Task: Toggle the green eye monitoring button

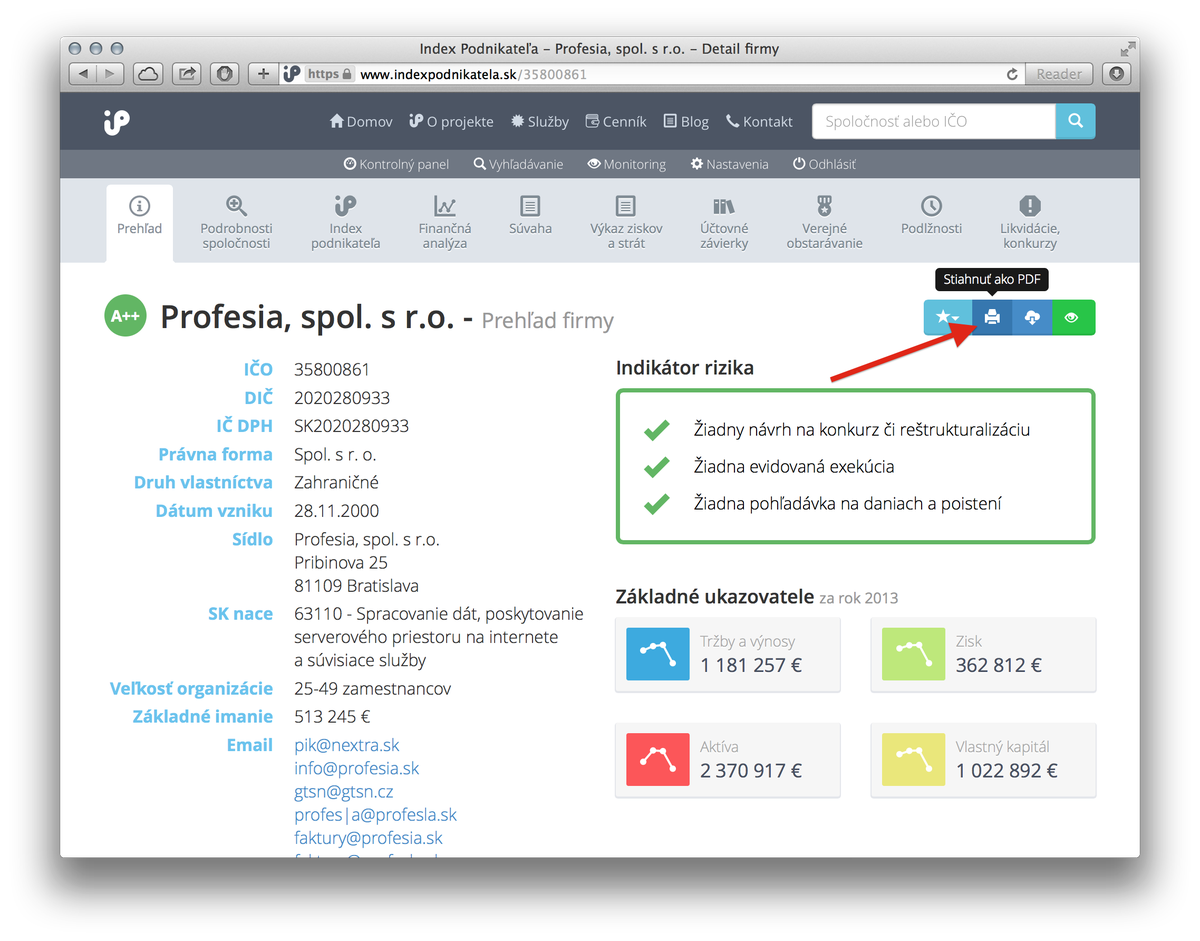Action: (1073, 317)
